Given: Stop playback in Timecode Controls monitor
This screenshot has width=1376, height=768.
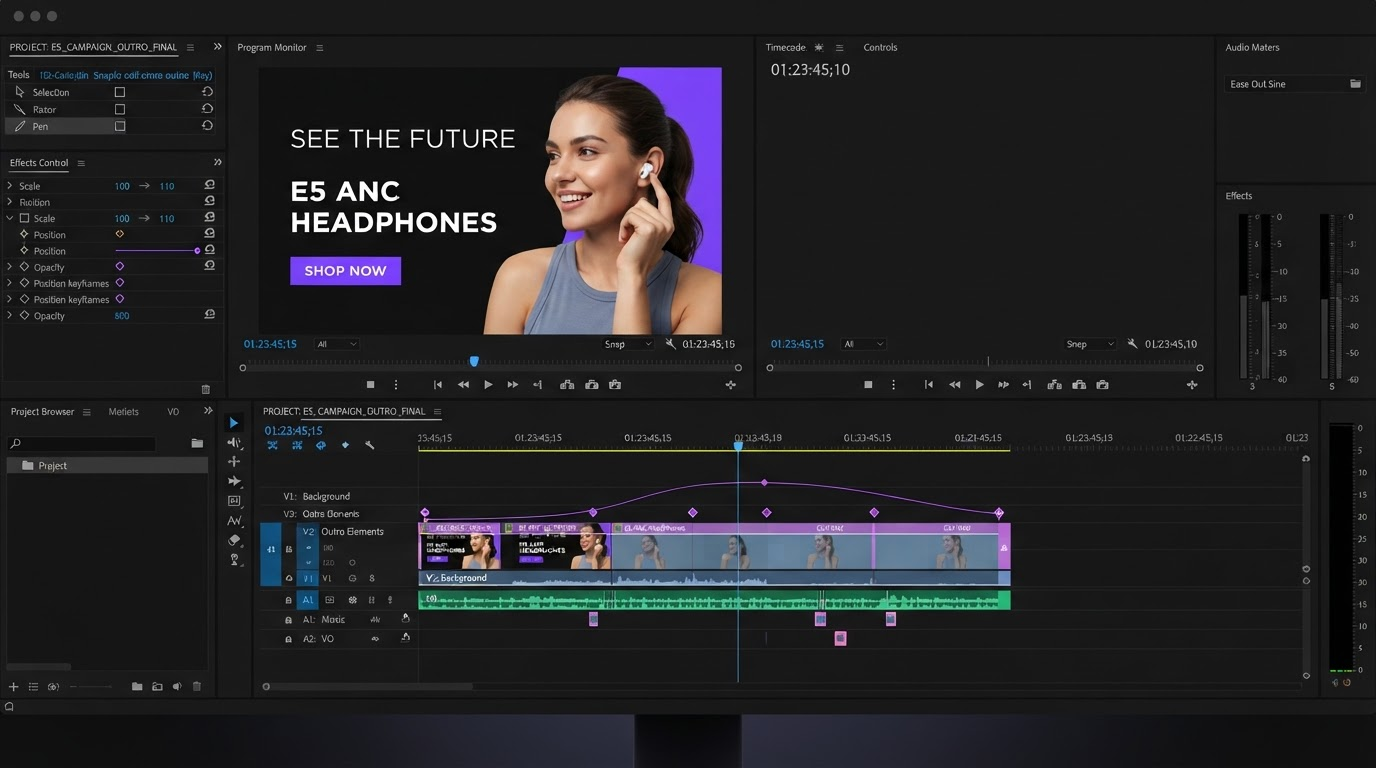Looking at the screenshot, I should (x=868, y=384).
